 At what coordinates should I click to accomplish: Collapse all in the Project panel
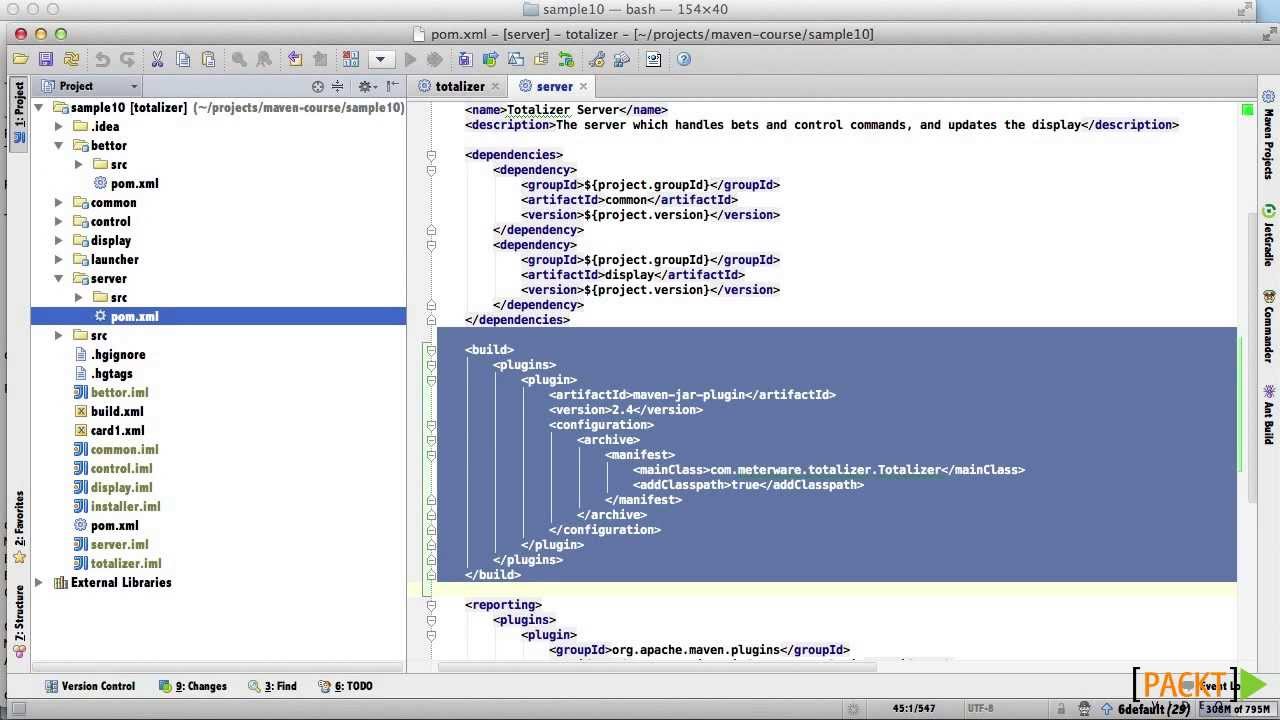[338, 86]
